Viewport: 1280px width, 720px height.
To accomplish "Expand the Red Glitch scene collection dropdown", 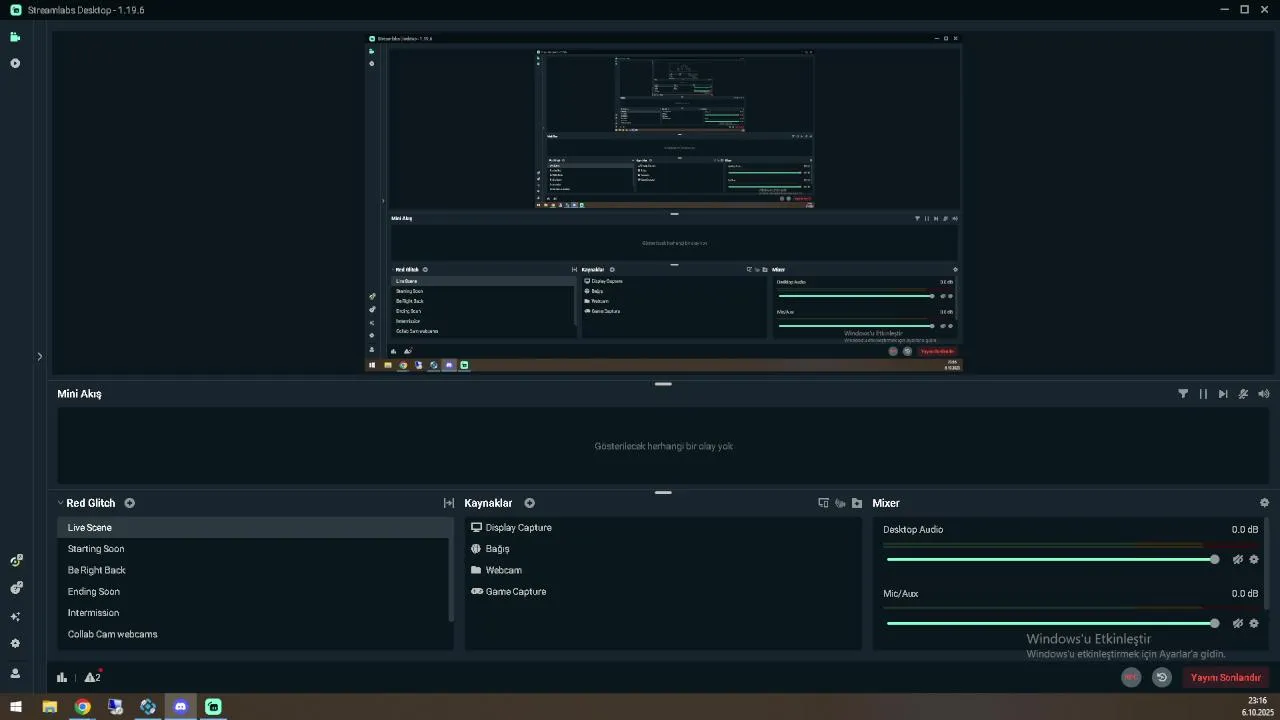I will coord(60,503).
